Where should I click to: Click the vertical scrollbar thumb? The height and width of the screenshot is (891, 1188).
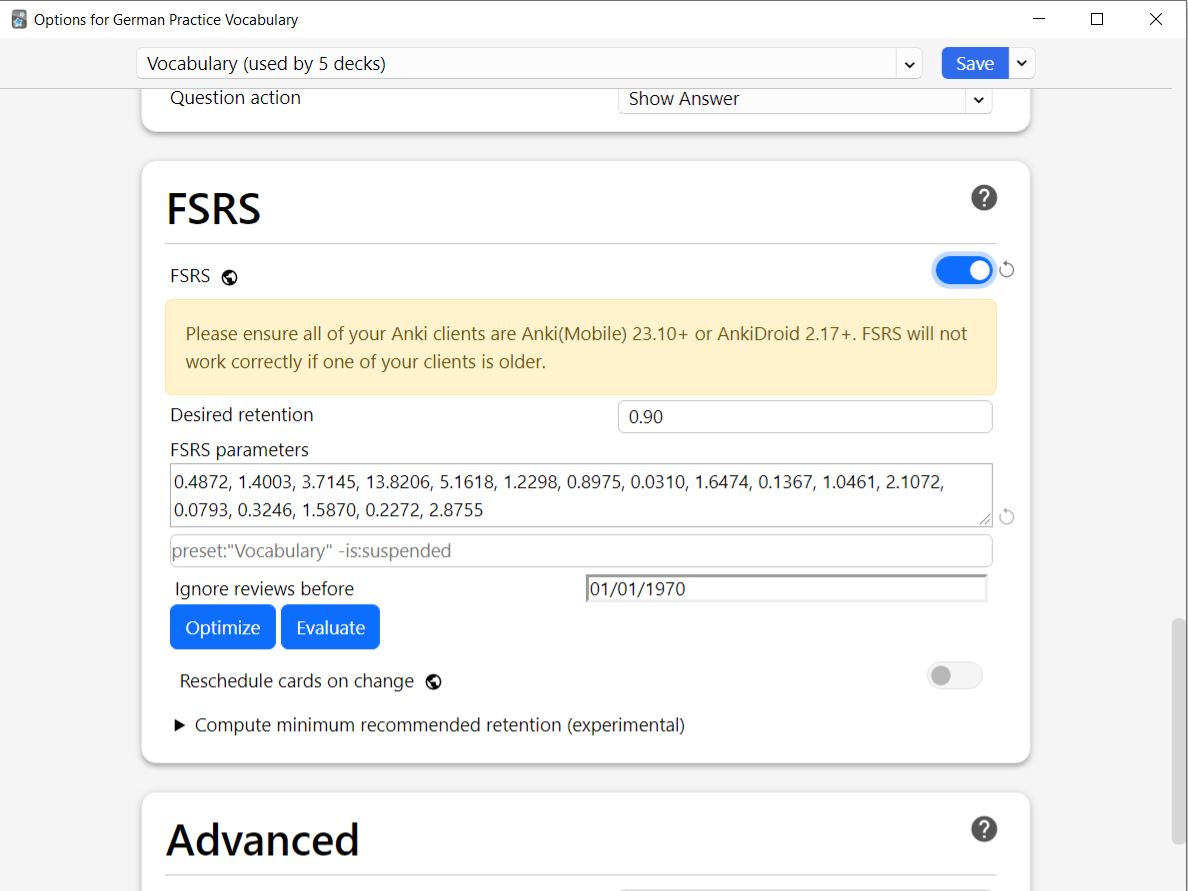point(1179,731)
